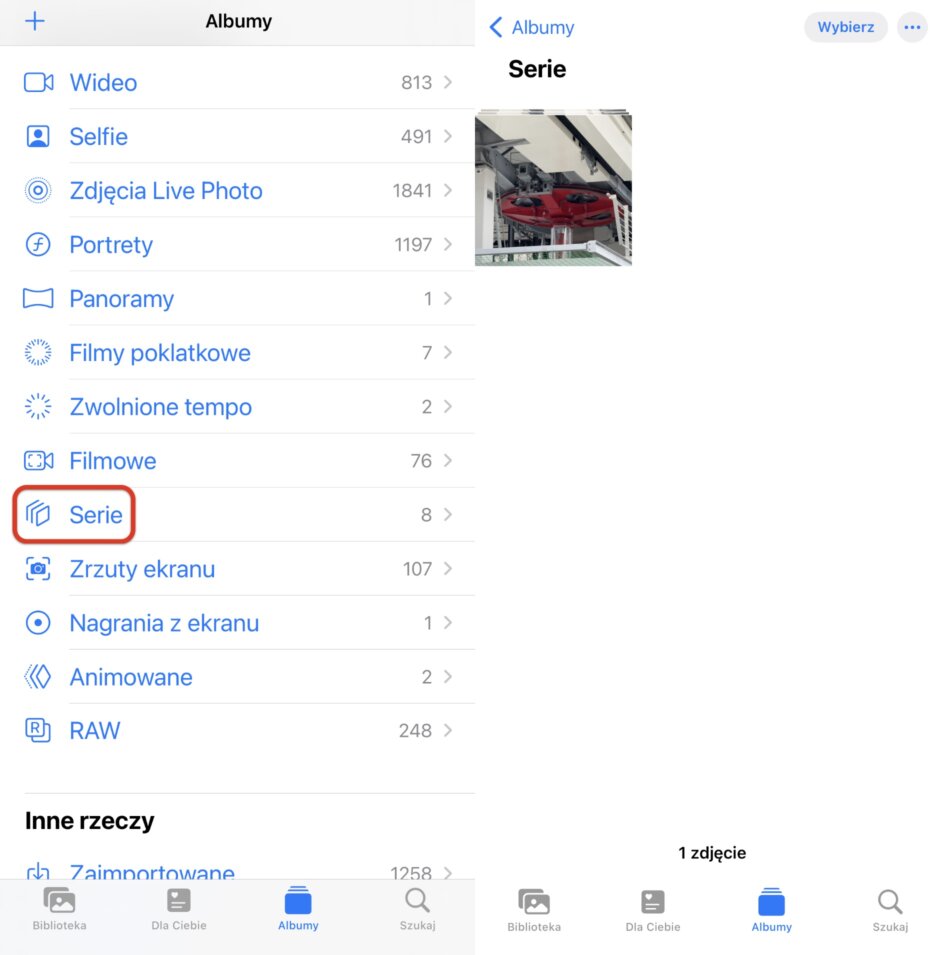950x955 pixels.
Task: Open the Panoramy panorama icon
Action: click(38, 298)
